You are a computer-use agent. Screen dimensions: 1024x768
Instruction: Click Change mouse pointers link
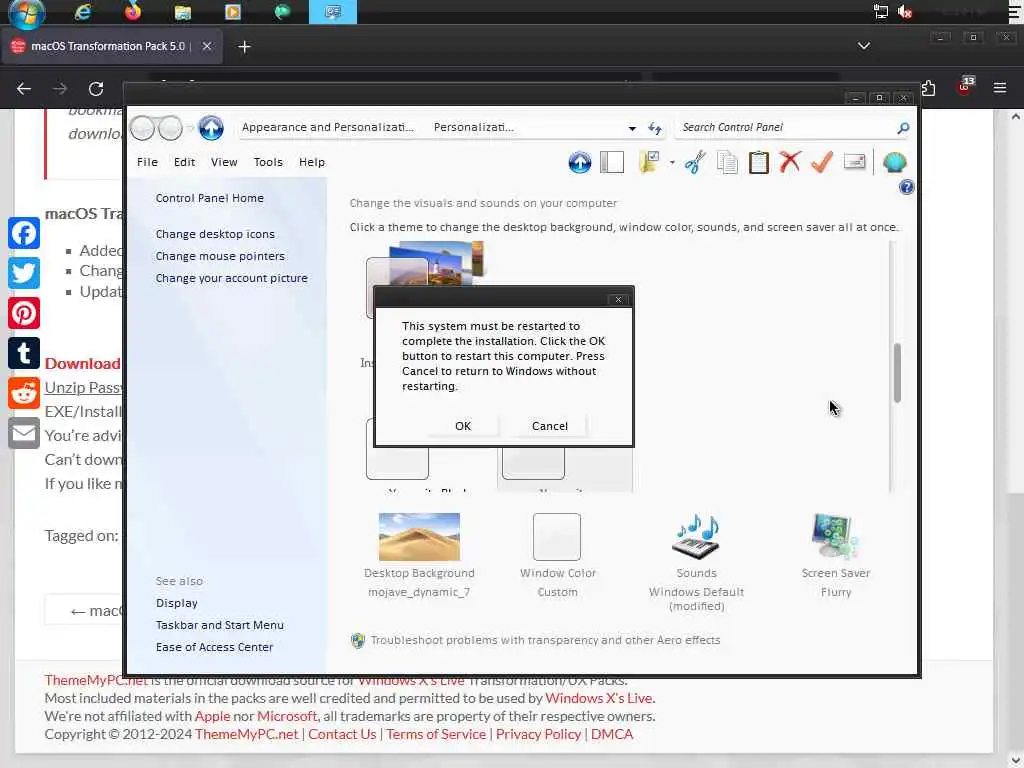click(220, 256)
